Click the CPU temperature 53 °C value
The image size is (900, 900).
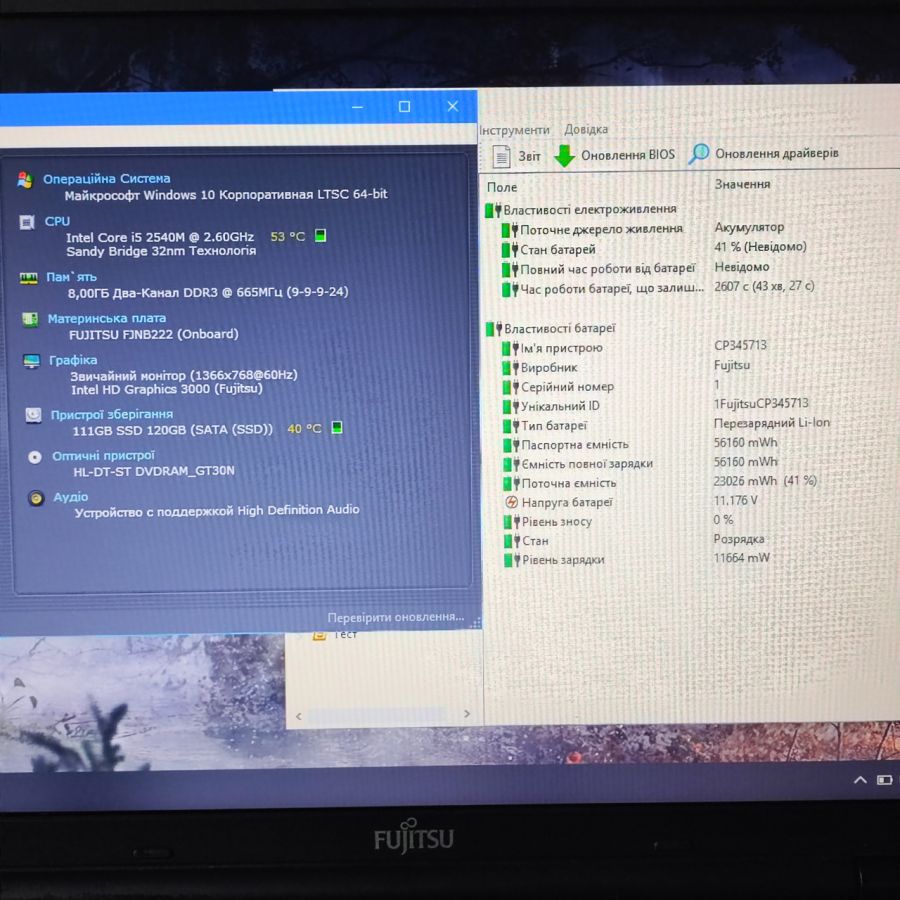pos(287,236)
